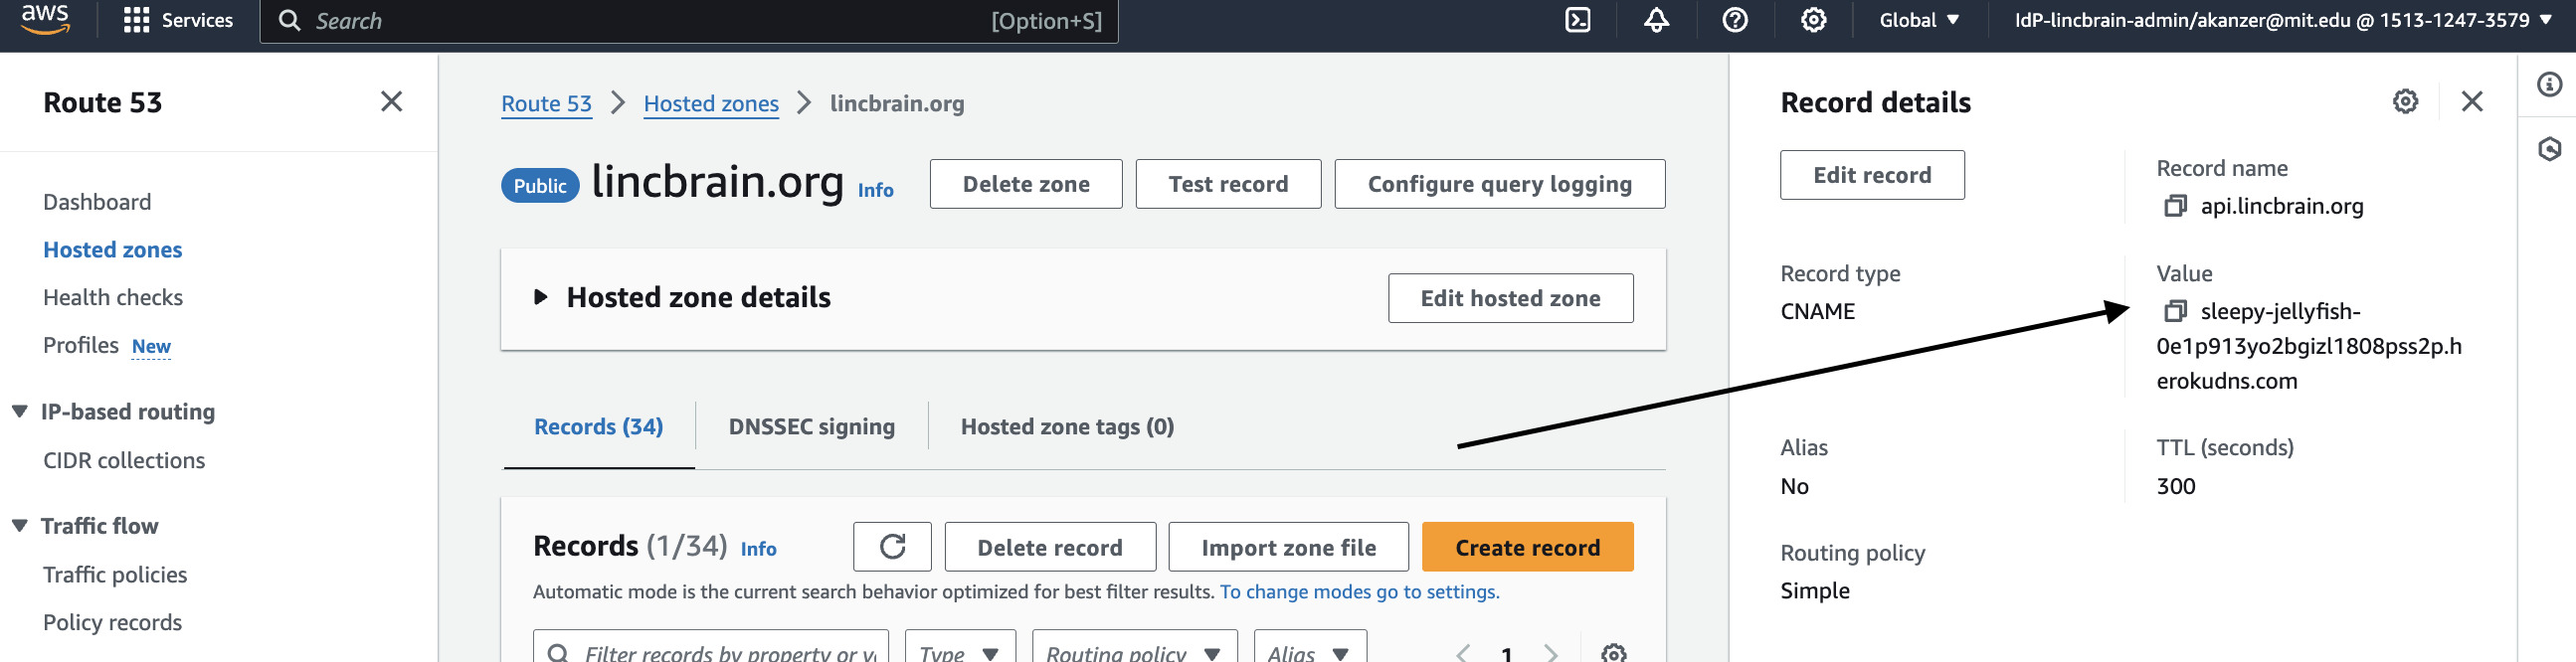Select Hosted zones in sidebar
Viewport: 2576px width, 662px height.
click(113, 250)
